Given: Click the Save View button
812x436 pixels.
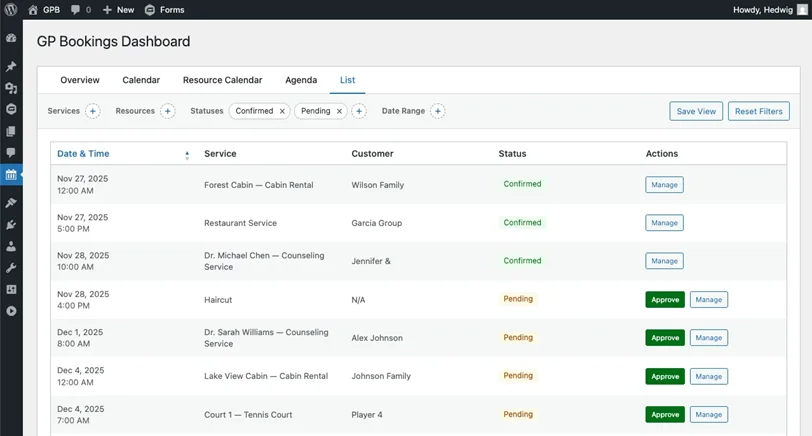Looking at the screenshot, I should [x=695, y=111].
